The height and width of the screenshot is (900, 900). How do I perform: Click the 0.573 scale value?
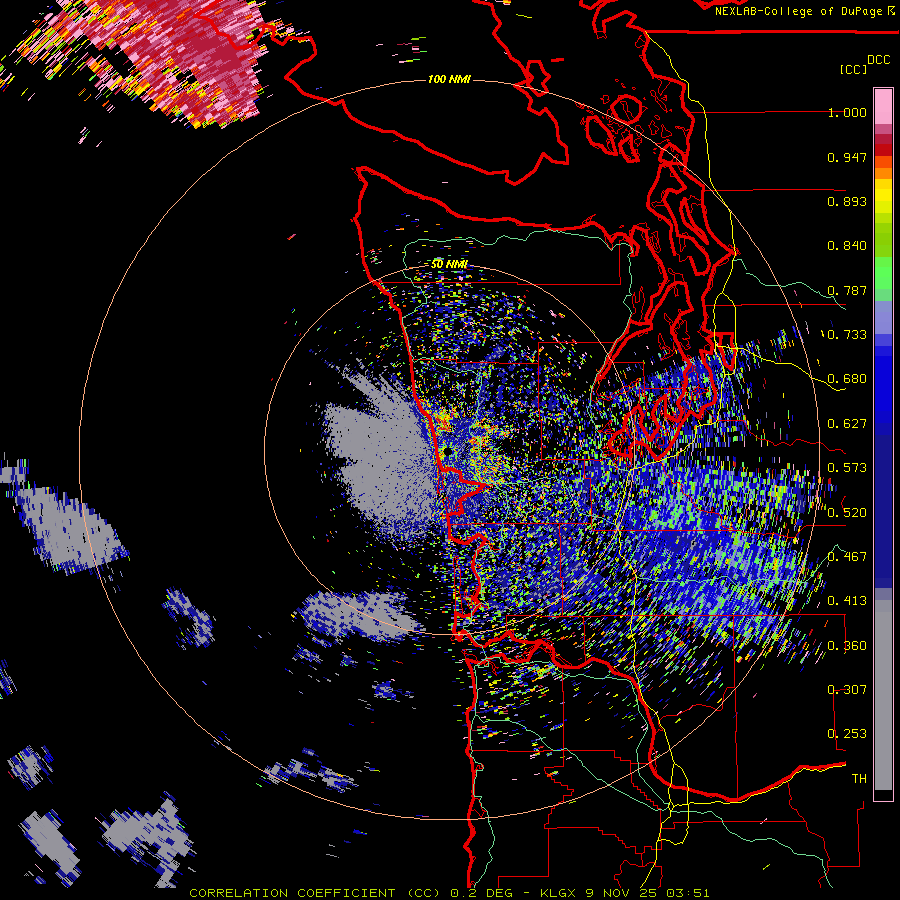pyautogui.click(x=847, y=468)
